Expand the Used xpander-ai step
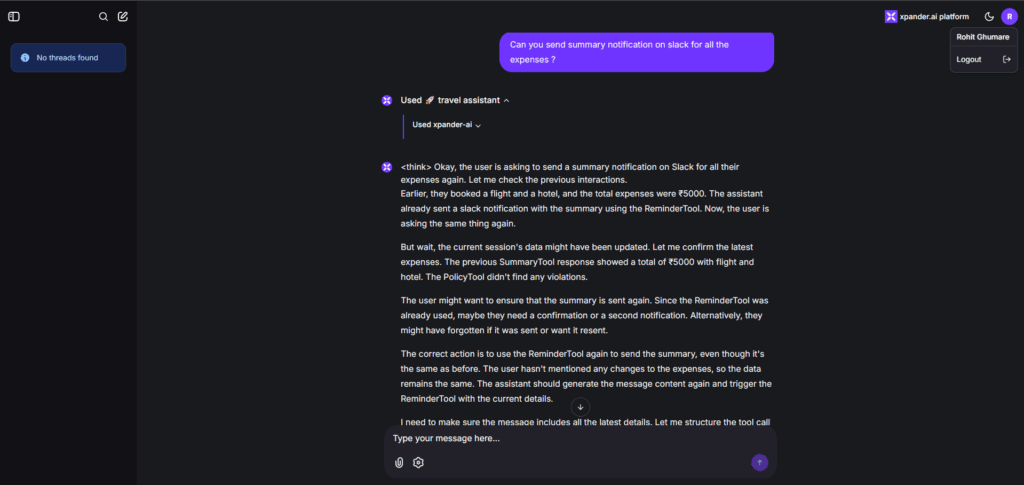The image size is (1024, 485). [x=478, y=125]
